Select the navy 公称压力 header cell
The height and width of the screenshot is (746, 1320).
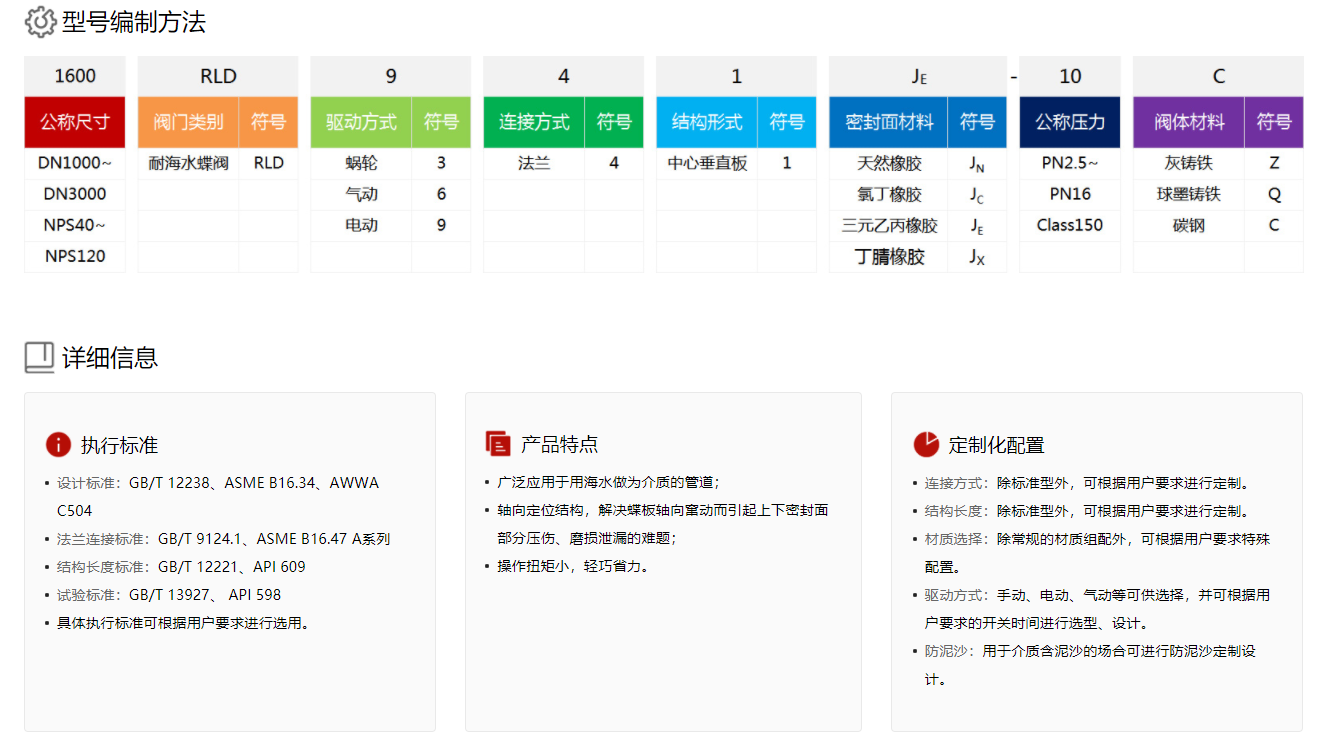[1070, 122]
